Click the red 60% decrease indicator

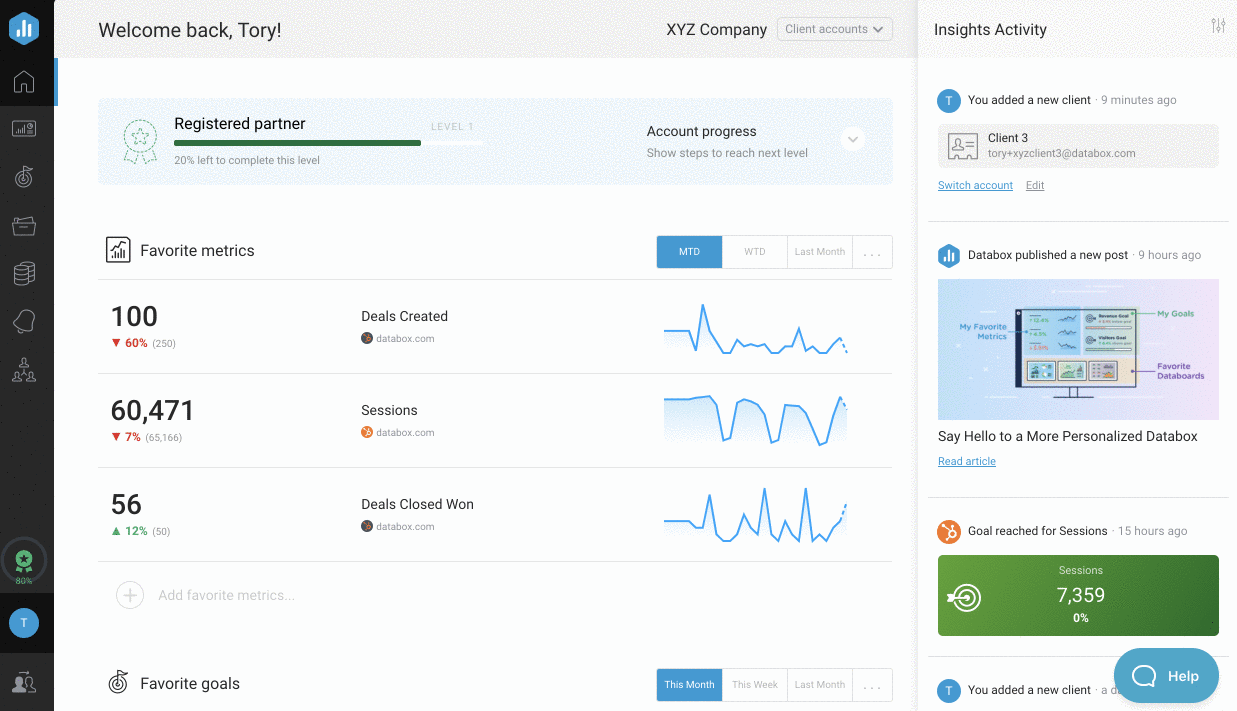coord(129,343)
